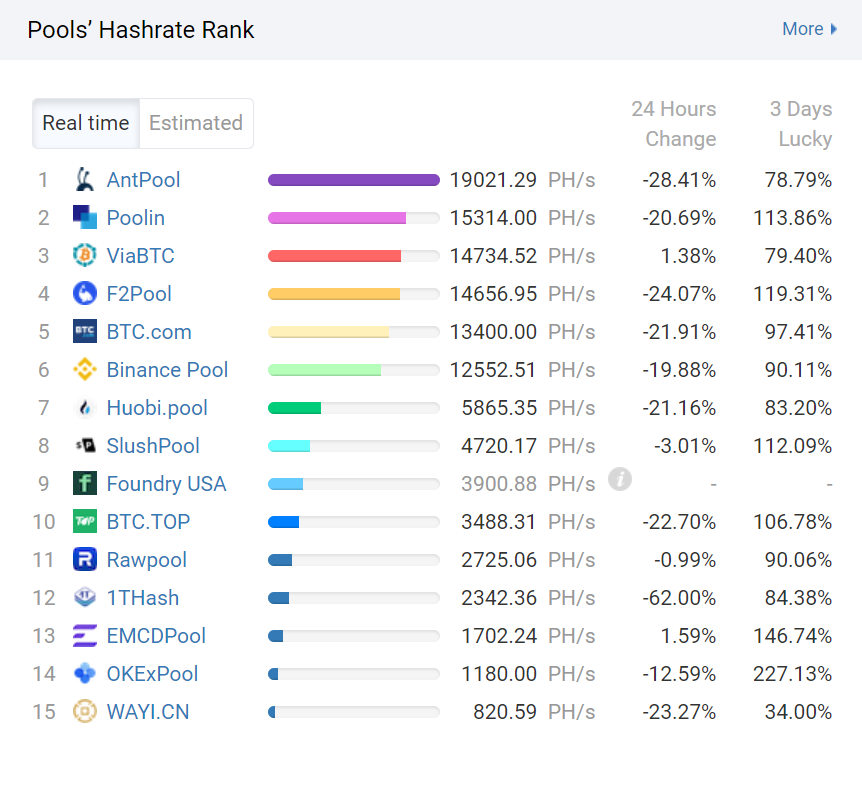Open the EMCDPool link
The height and width of the screenshot is (786, 862).
[x=156, y=635]
